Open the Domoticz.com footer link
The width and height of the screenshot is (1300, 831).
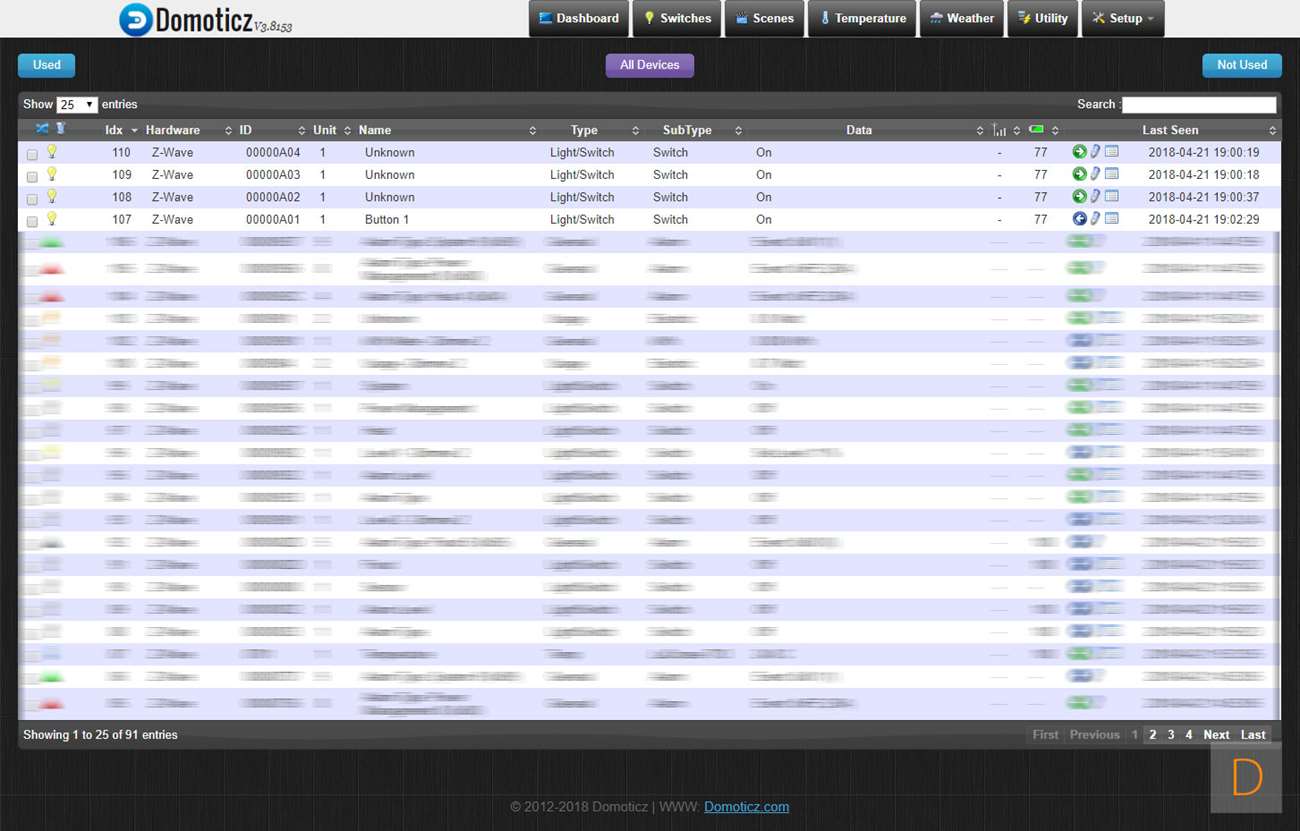746,807
